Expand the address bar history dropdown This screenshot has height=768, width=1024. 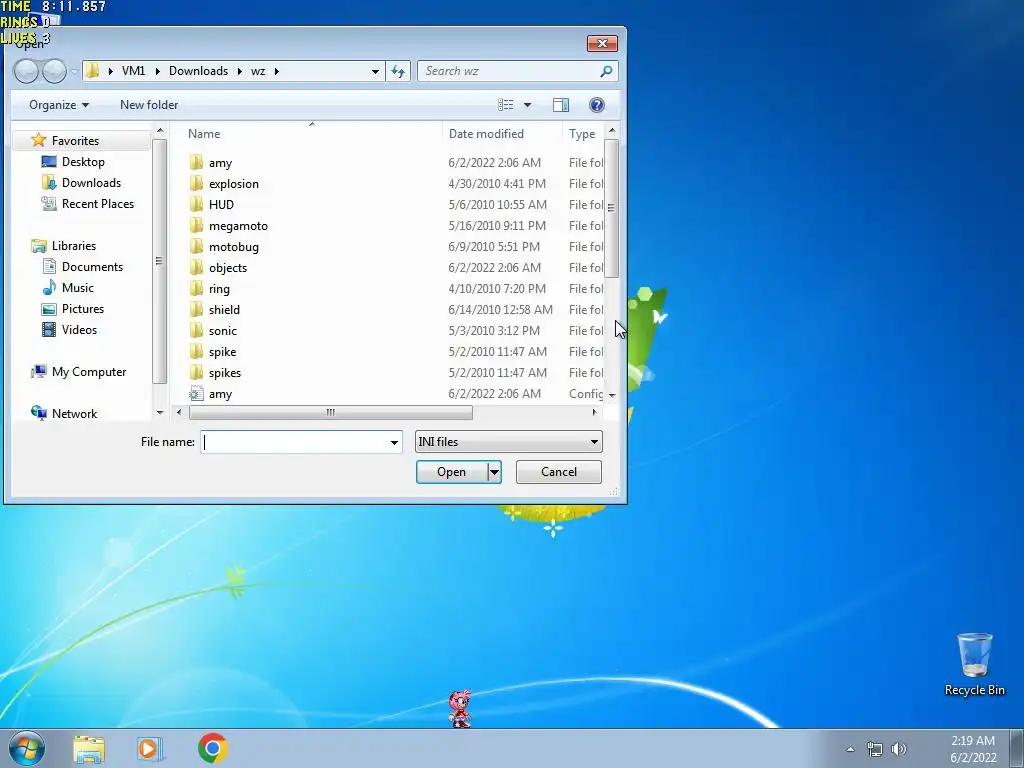(375, 71)
